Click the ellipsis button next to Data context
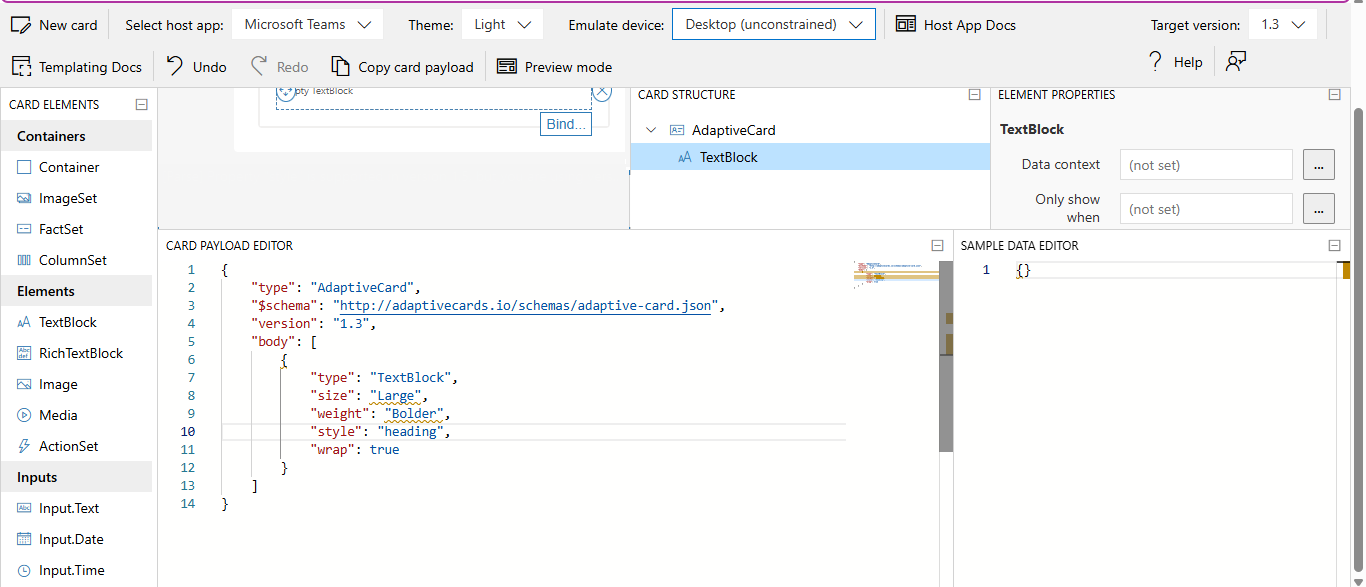Screen dimensions: 1366x587 (1319, 165)
